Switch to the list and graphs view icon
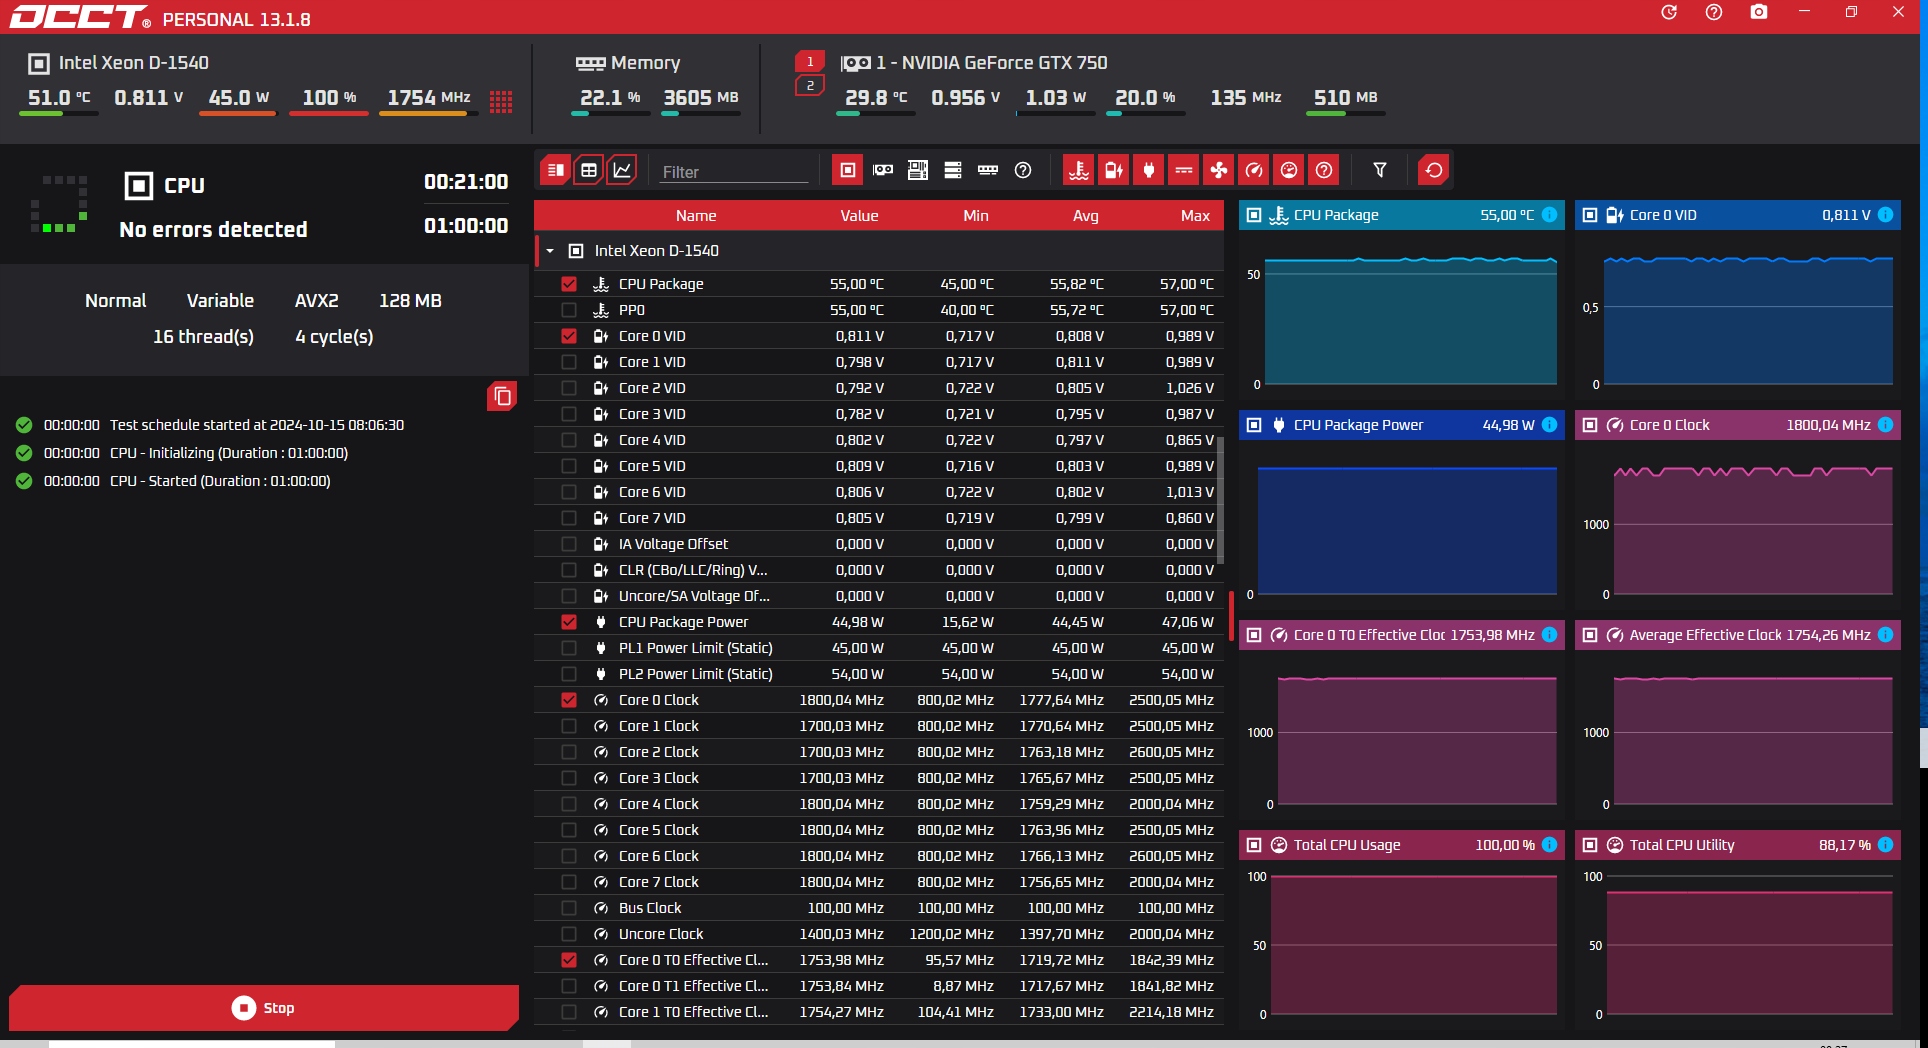The width and height of the screenshot is (1928, 1048). (x=555, y=170)
